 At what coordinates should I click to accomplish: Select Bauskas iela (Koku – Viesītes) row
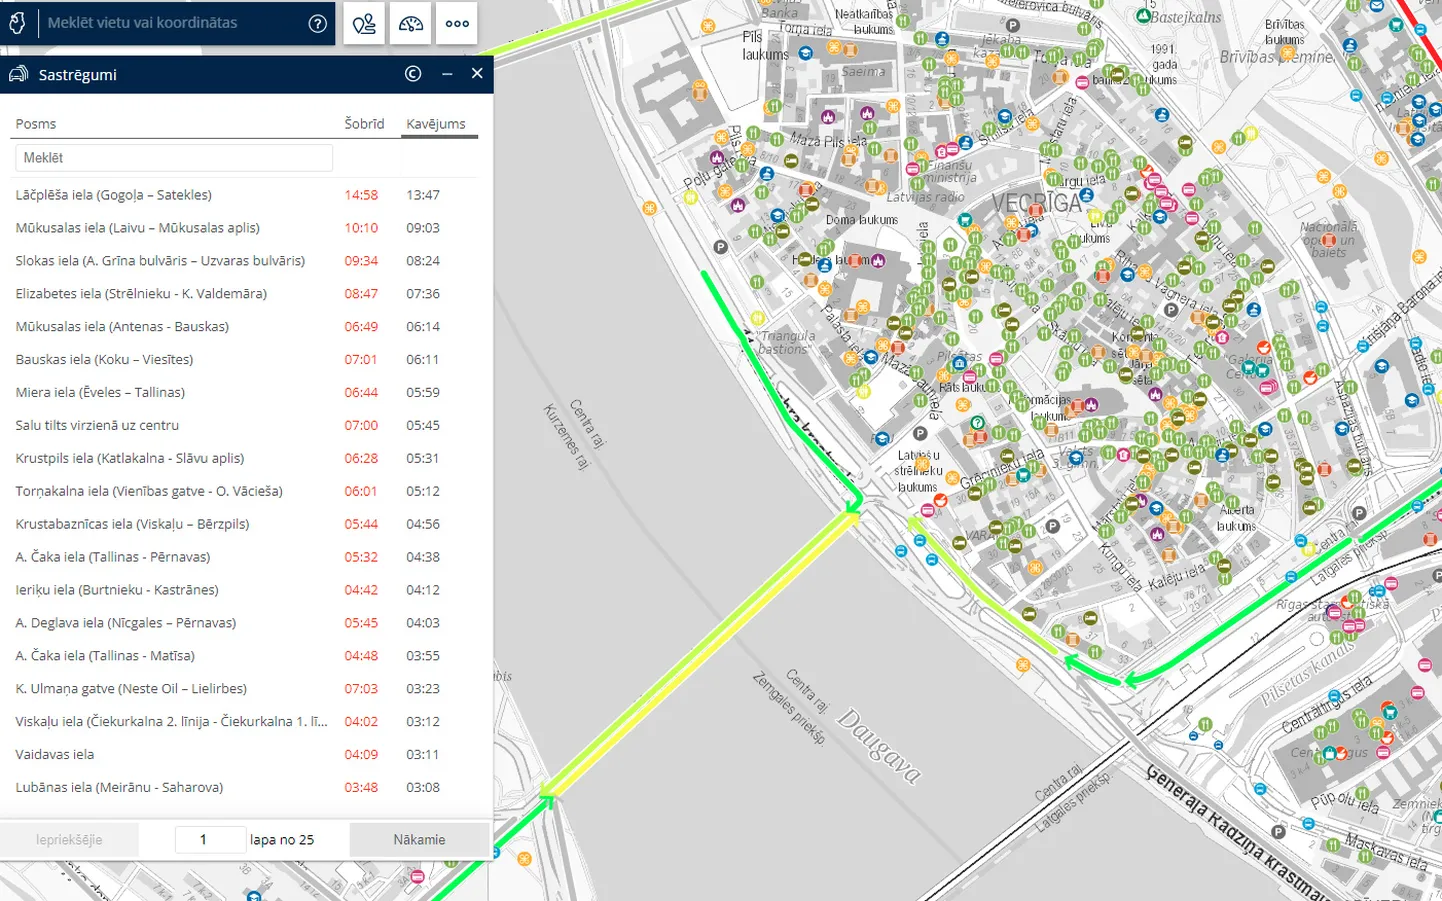246,360
